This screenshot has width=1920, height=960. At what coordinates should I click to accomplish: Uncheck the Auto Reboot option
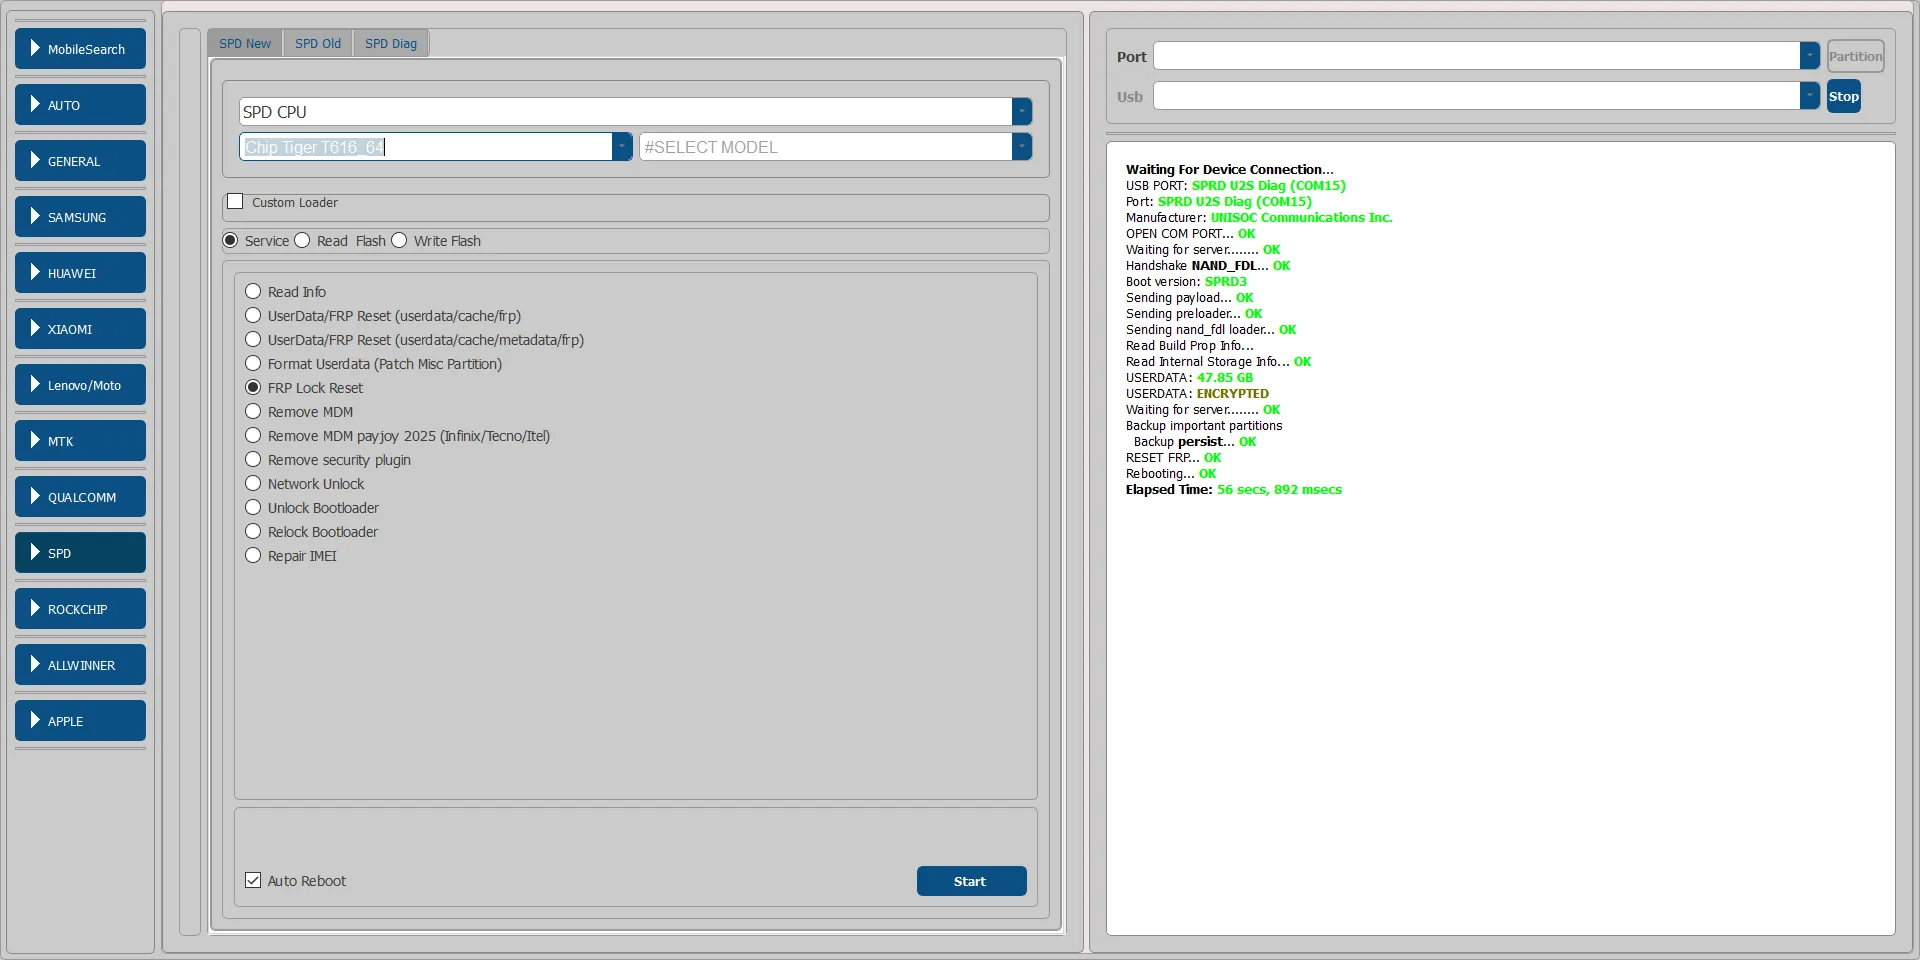[x=253, y=881]
